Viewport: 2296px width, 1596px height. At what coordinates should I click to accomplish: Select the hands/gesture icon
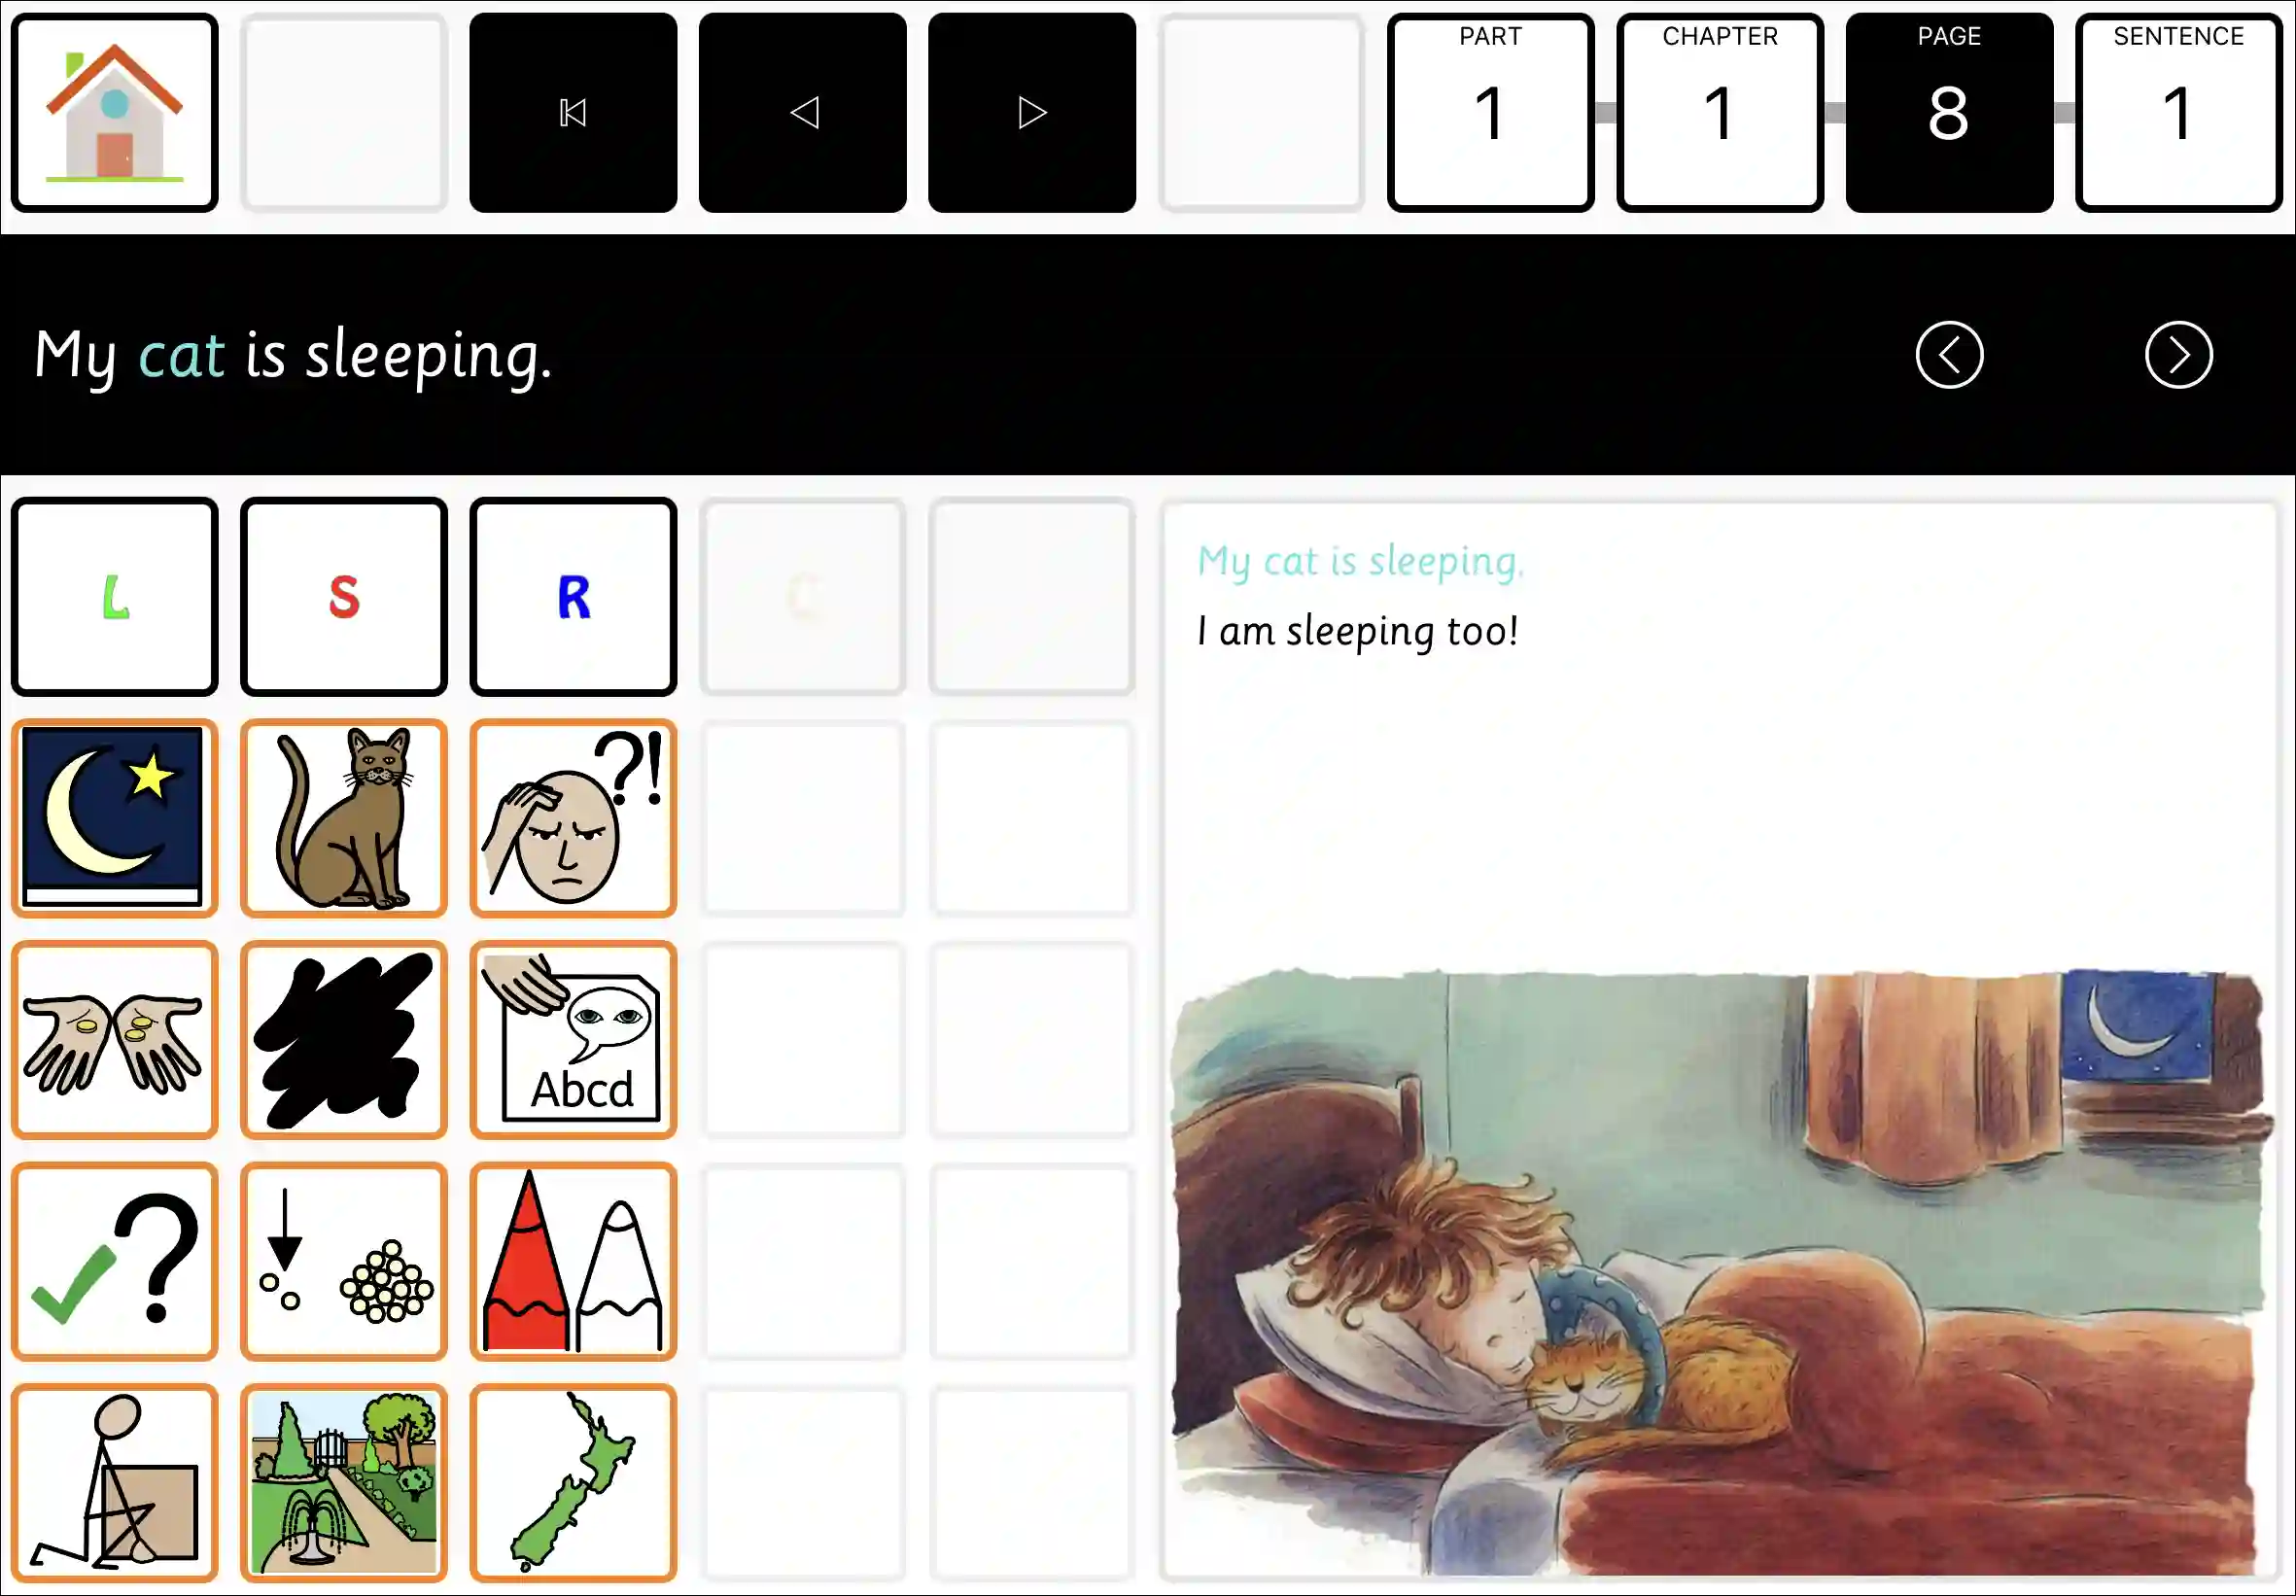click(x=114, y=1040)
